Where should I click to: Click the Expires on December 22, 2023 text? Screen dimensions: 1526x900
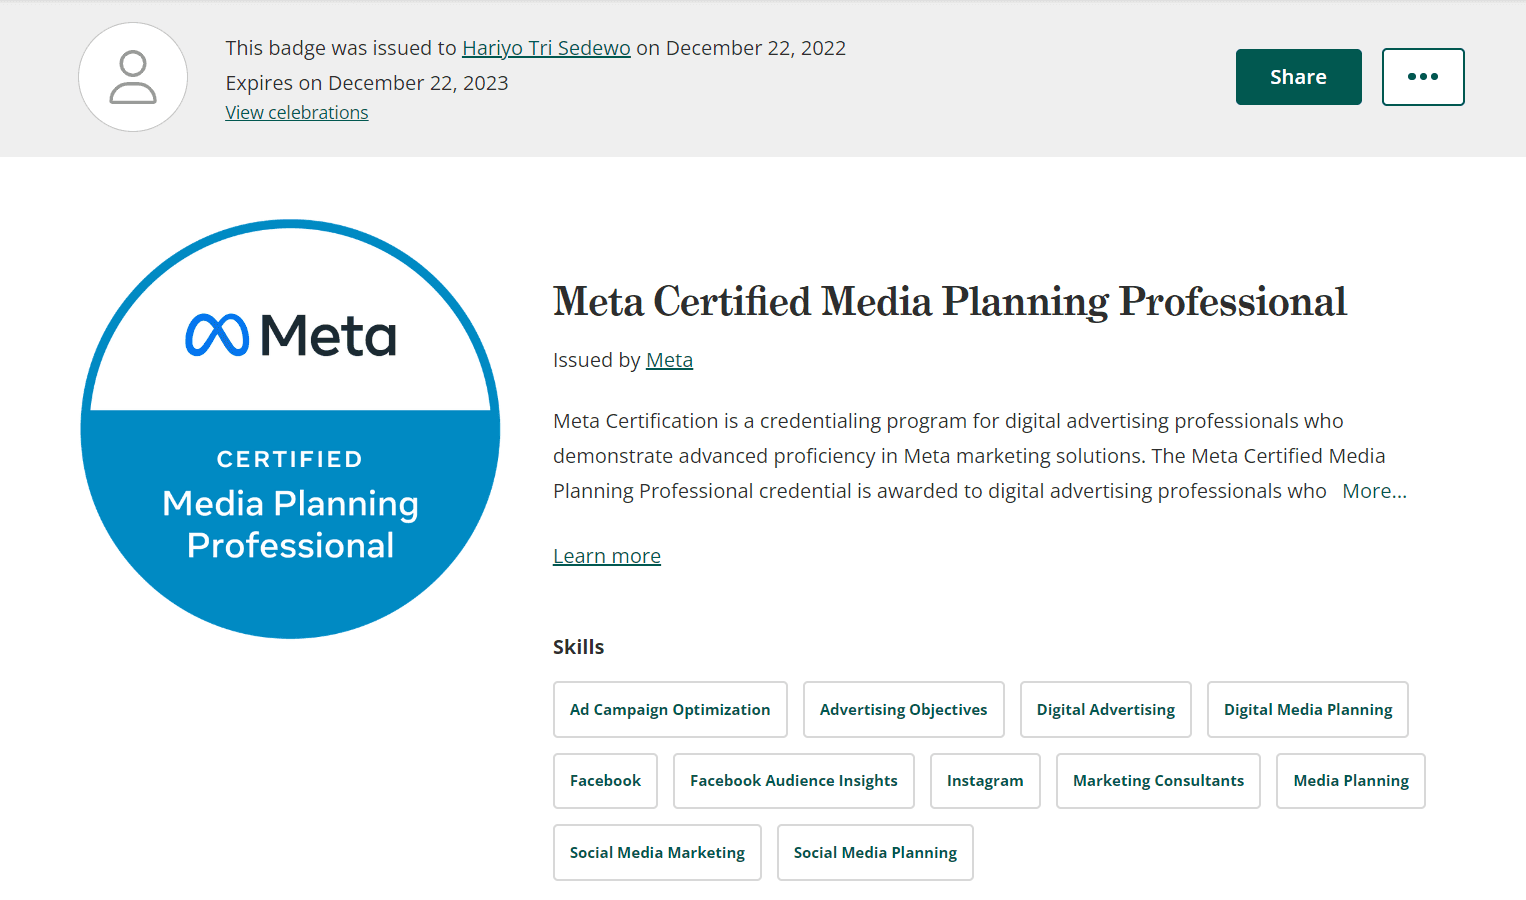coord(367,83)
